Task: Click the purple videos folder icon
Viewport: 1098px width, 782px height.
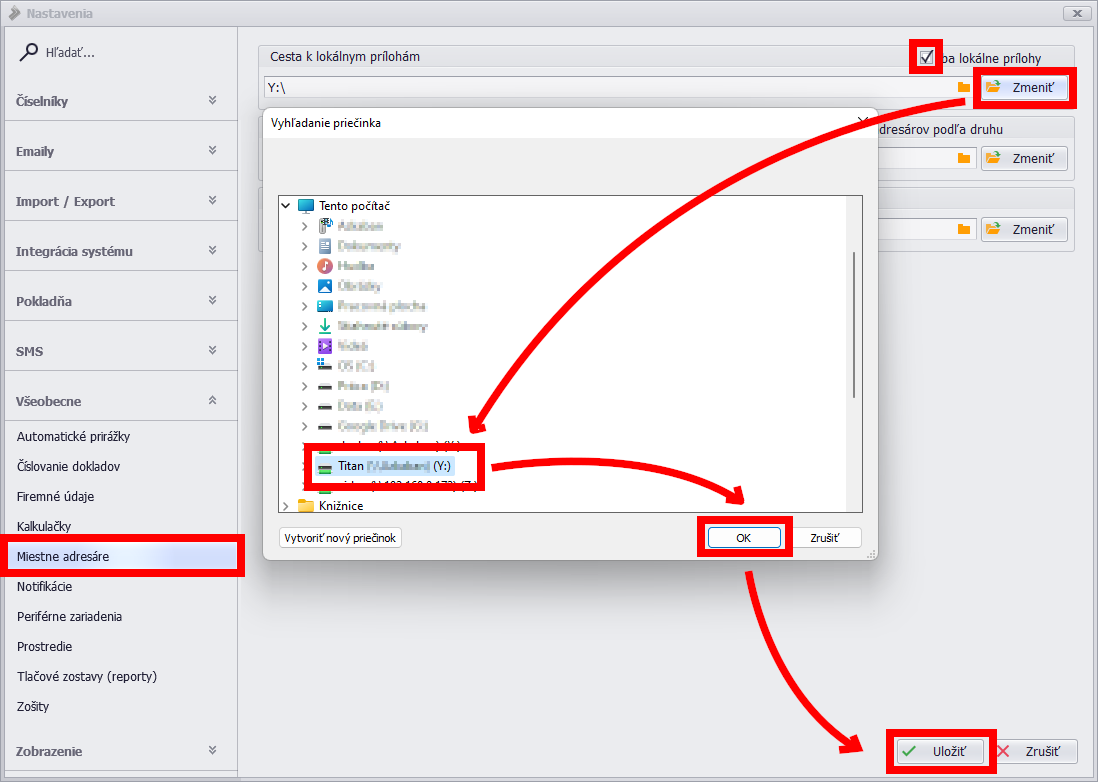Action: [x=324, y=346]
